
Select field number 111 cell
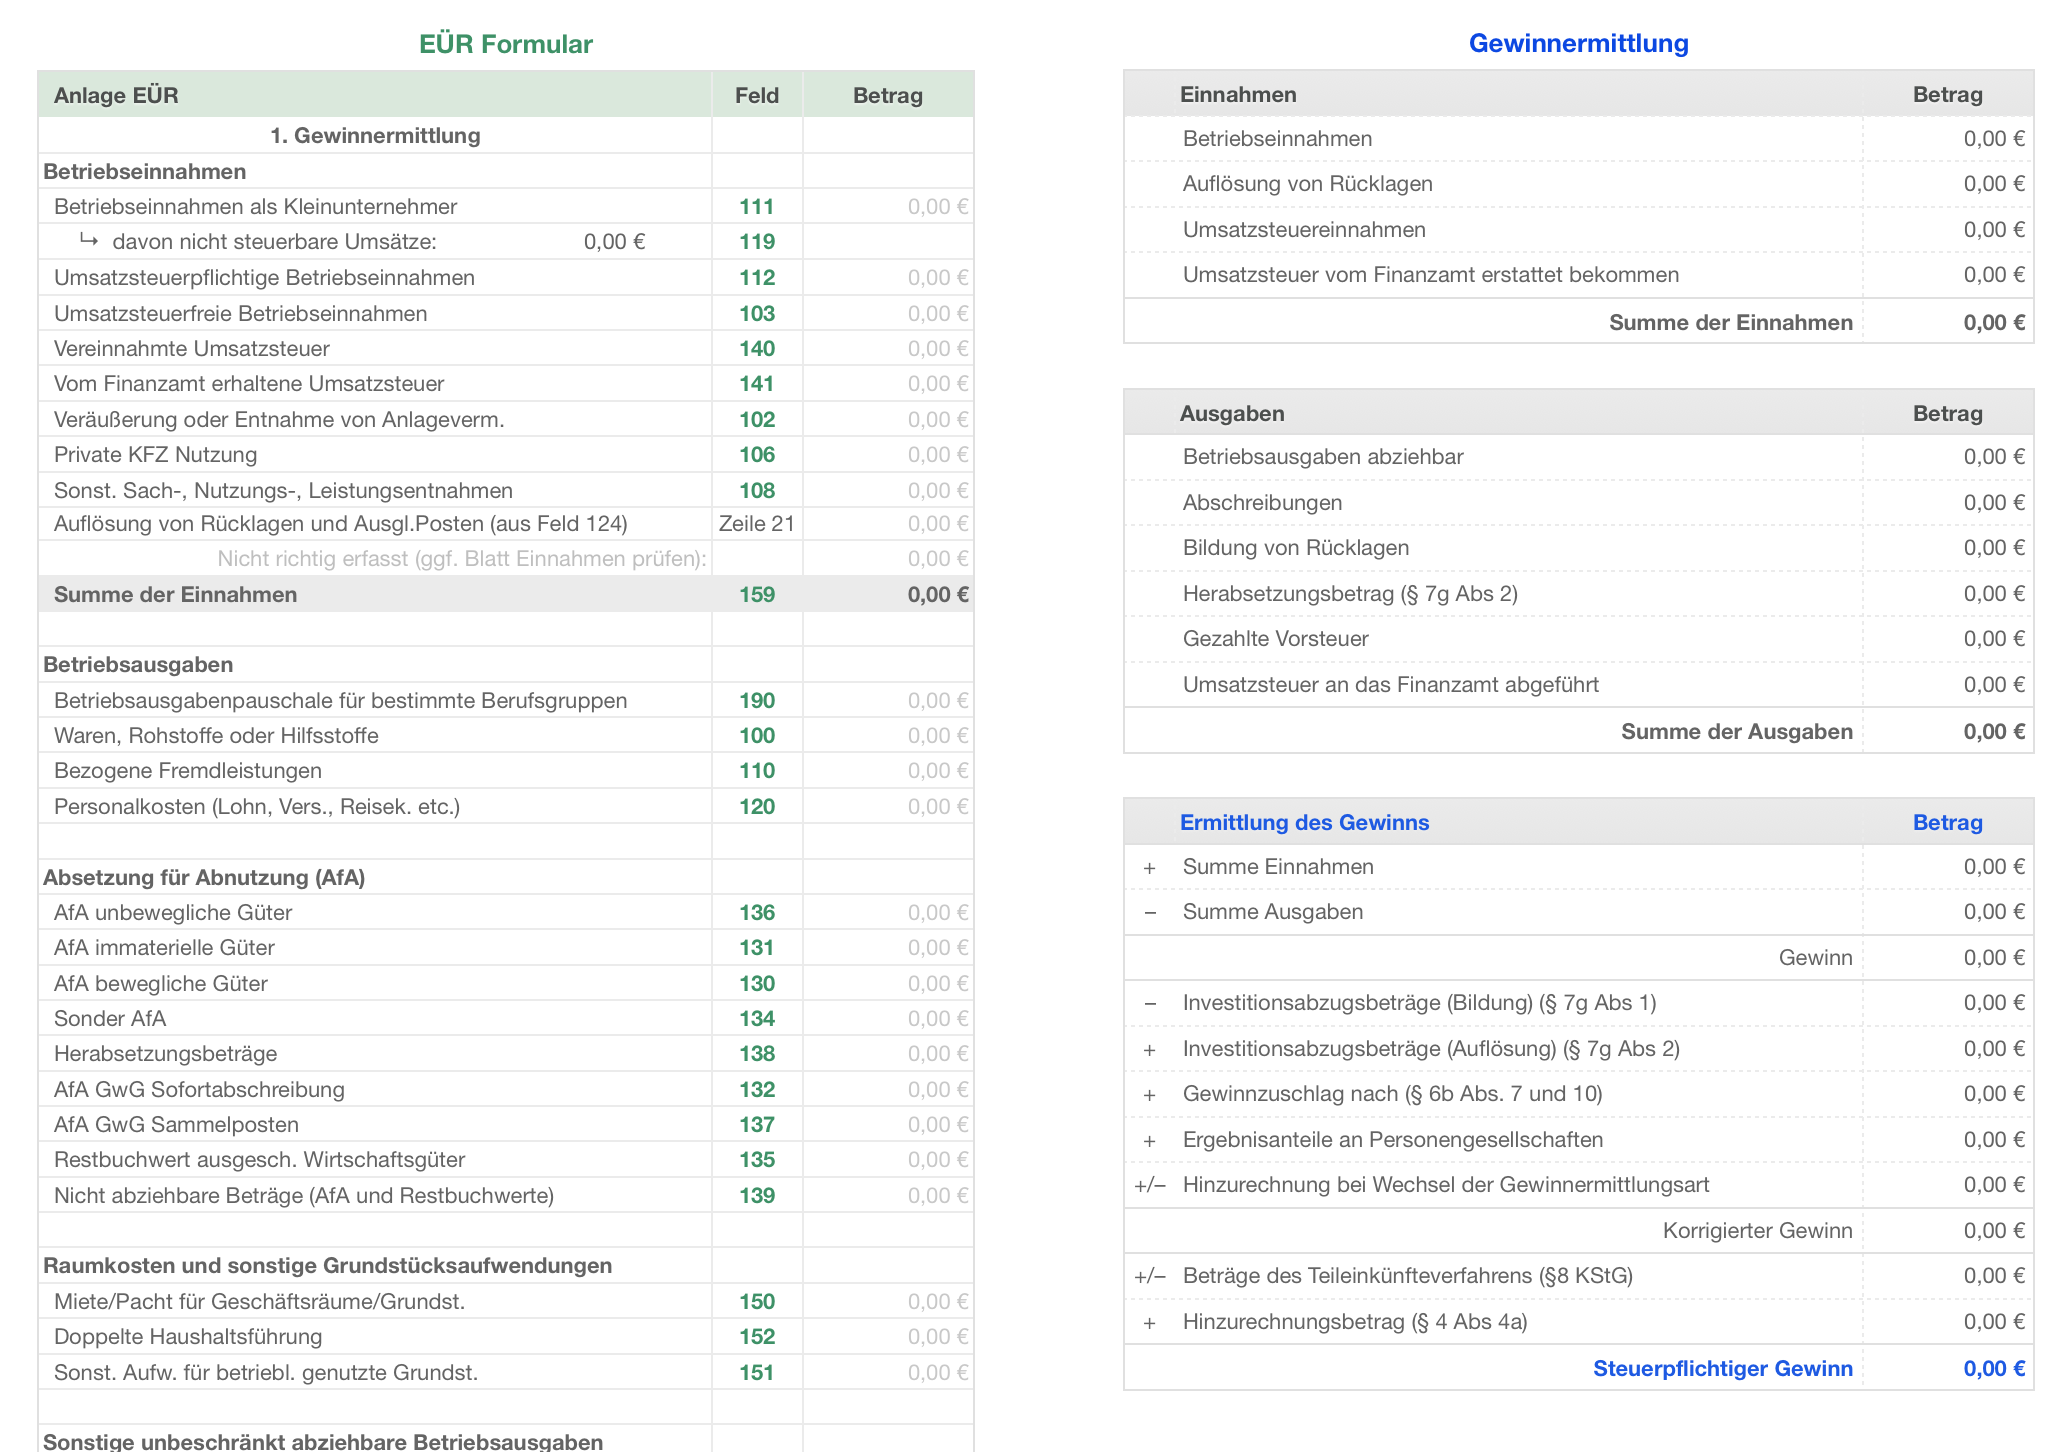tap(756, 207)
